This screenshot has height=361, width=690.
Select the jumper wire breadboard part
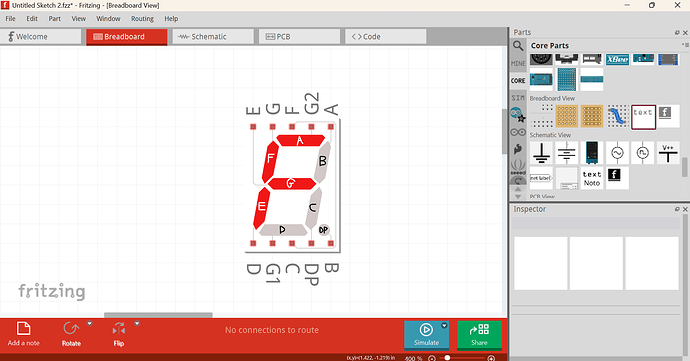[617, 116]
